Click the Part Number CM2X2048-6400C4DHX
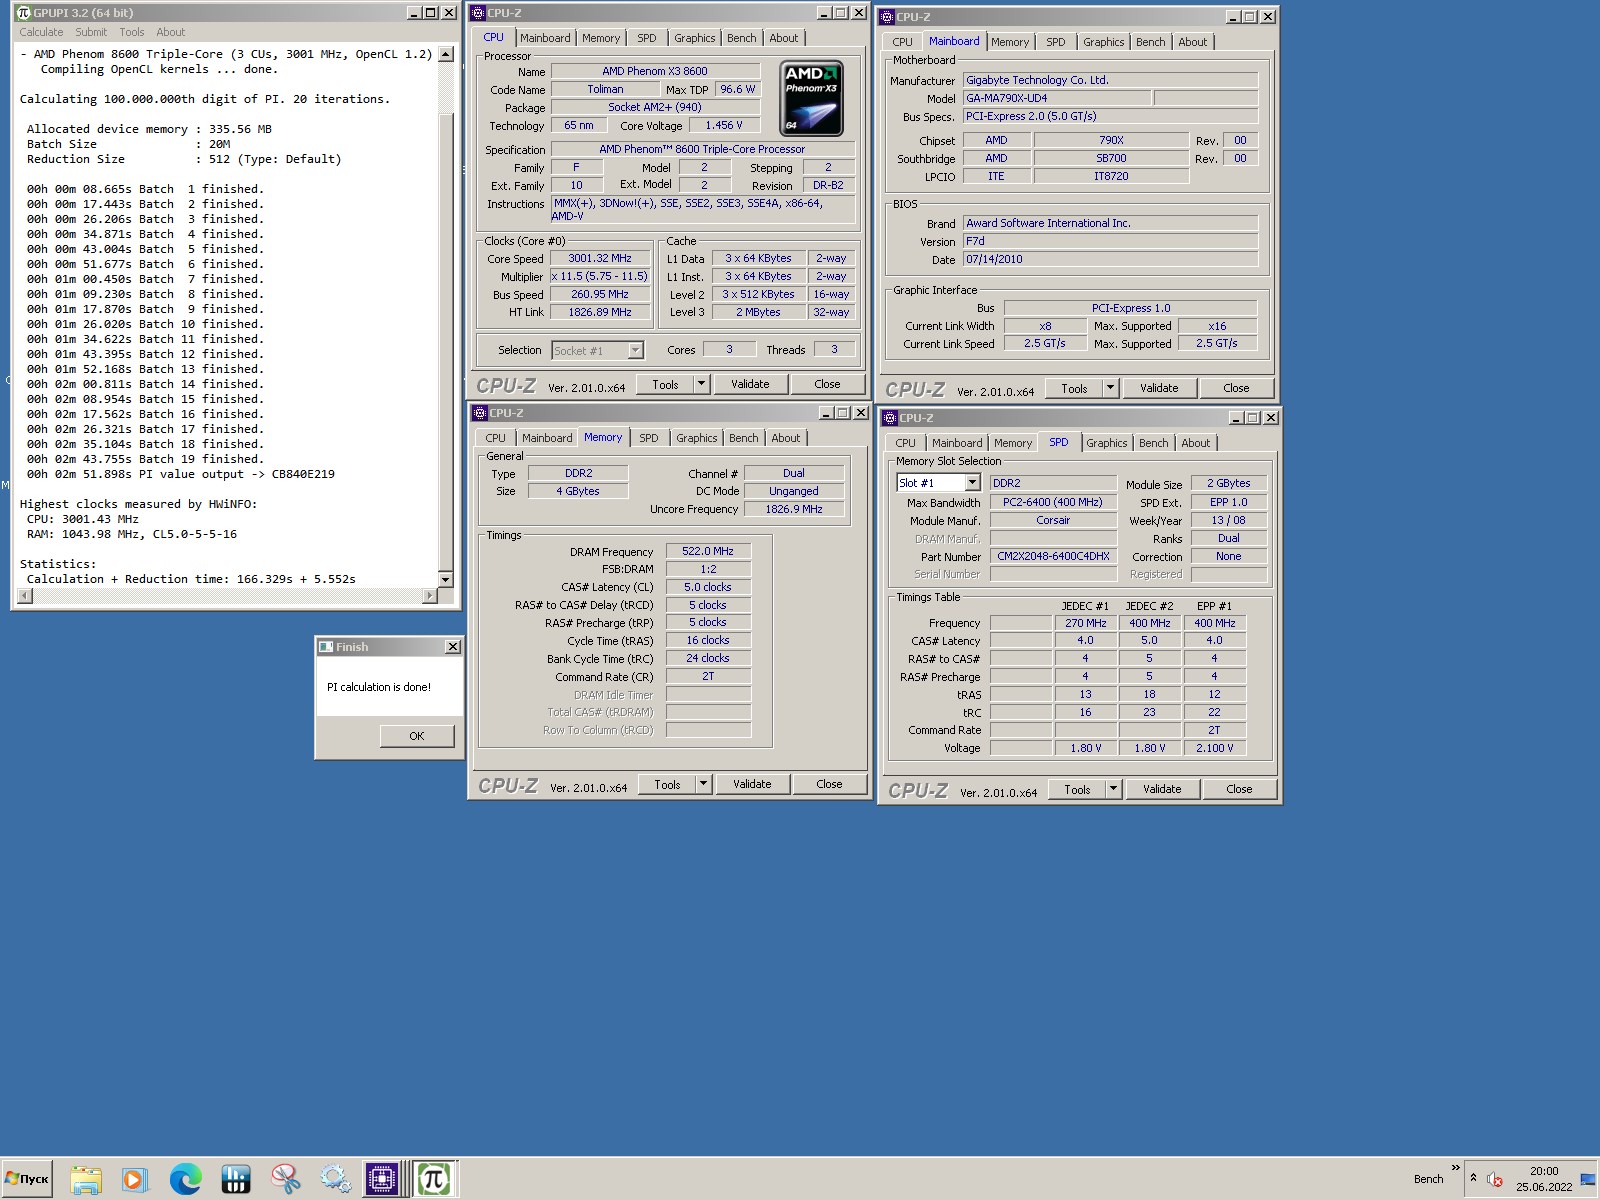Image resolution: width=1600 pixels, height=1200 pixels. [x=1053, y=556]
